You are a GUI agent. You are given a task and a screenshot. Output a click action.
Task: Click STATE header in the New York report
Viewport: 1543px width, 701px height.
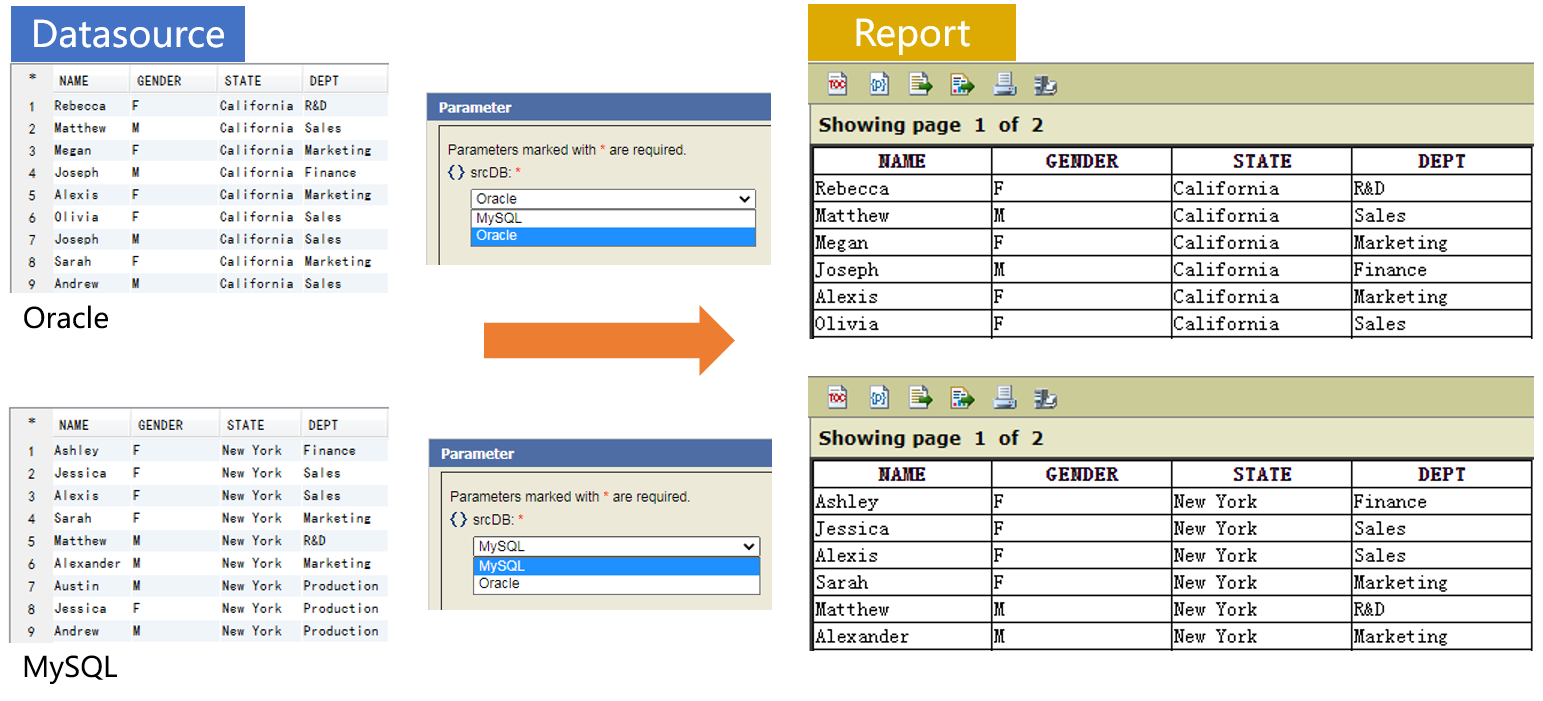click(1262, 474)
